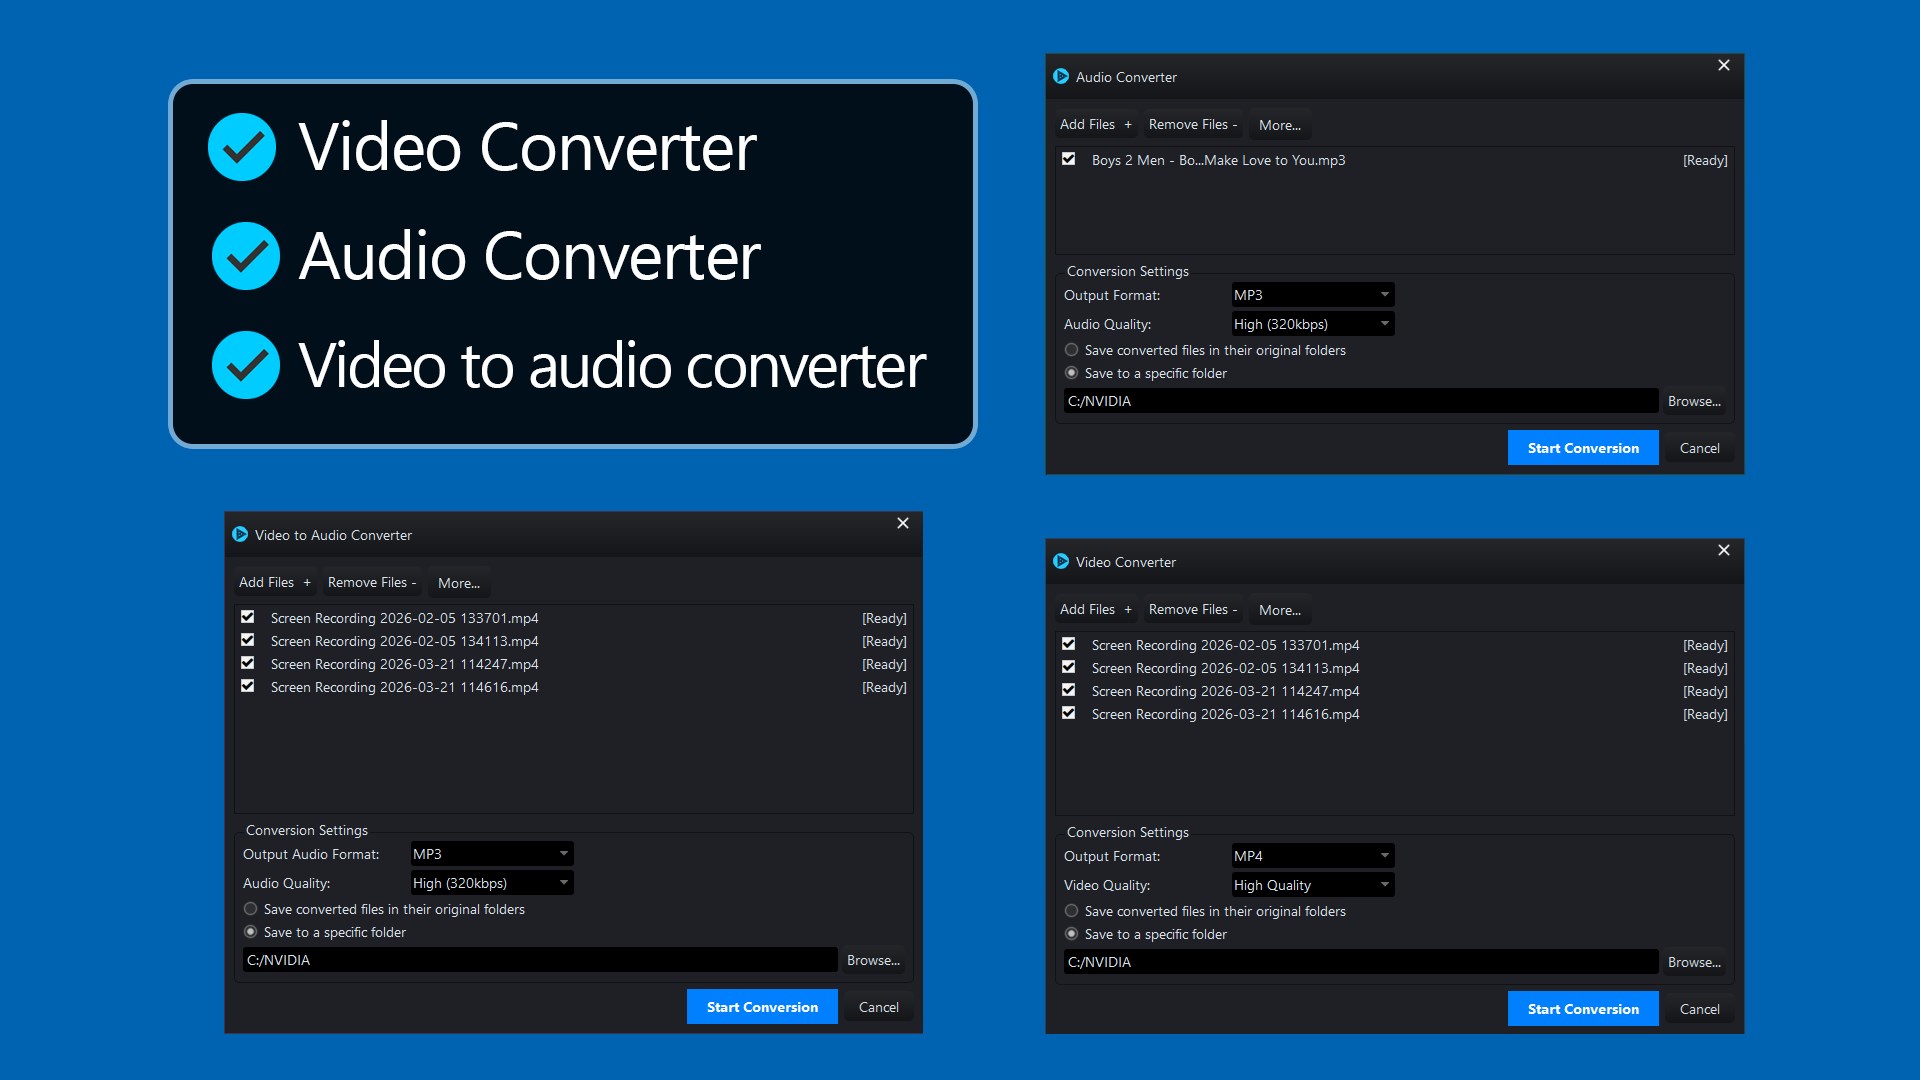Click the Audio Converter window app logo icon

(1061, 76)
